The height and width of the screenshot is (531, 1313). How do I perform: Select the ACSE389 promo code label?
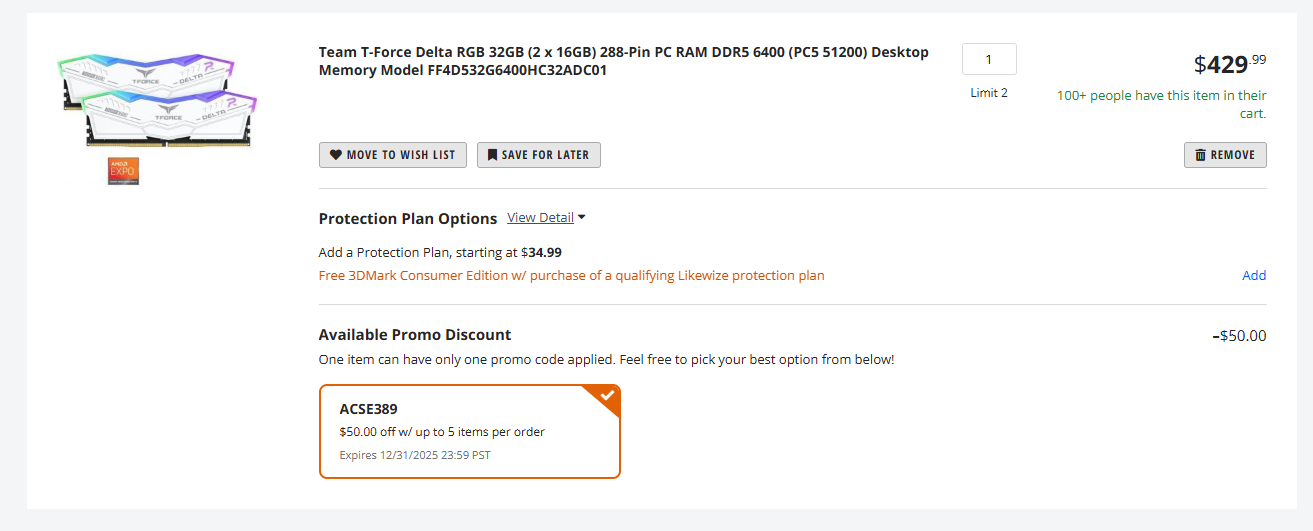coord(369,409)
